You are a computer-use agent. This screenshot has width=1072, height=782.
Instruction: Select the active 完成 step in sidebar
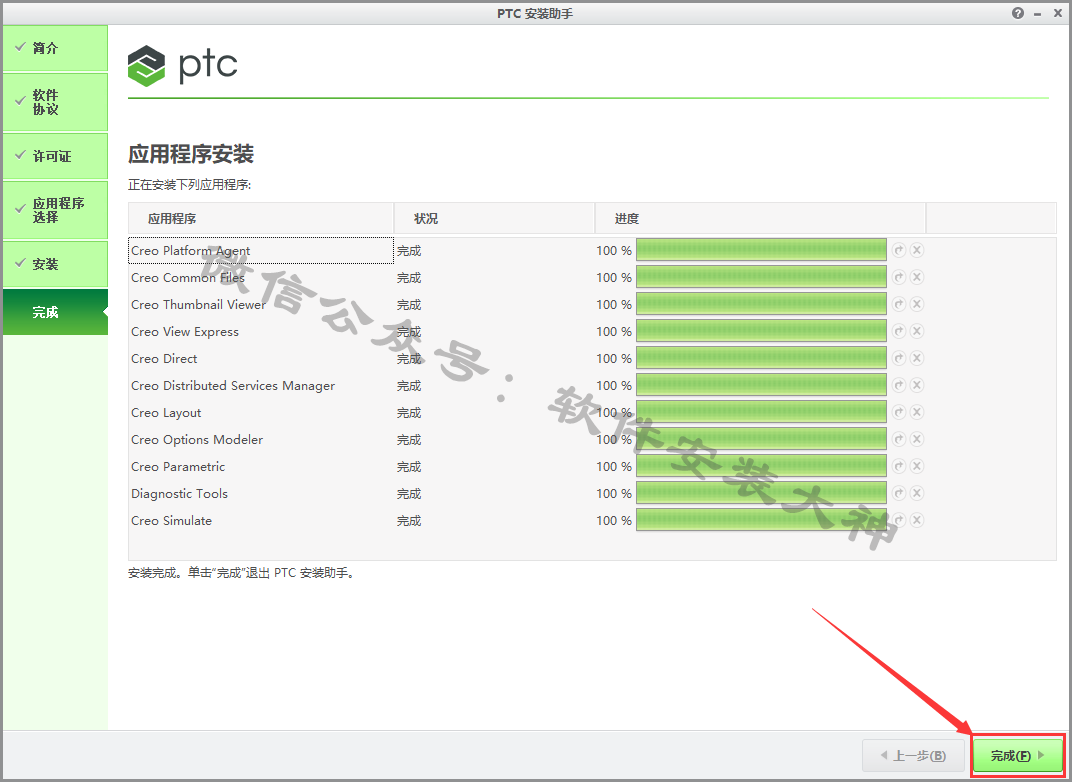(x=55, y=312)
